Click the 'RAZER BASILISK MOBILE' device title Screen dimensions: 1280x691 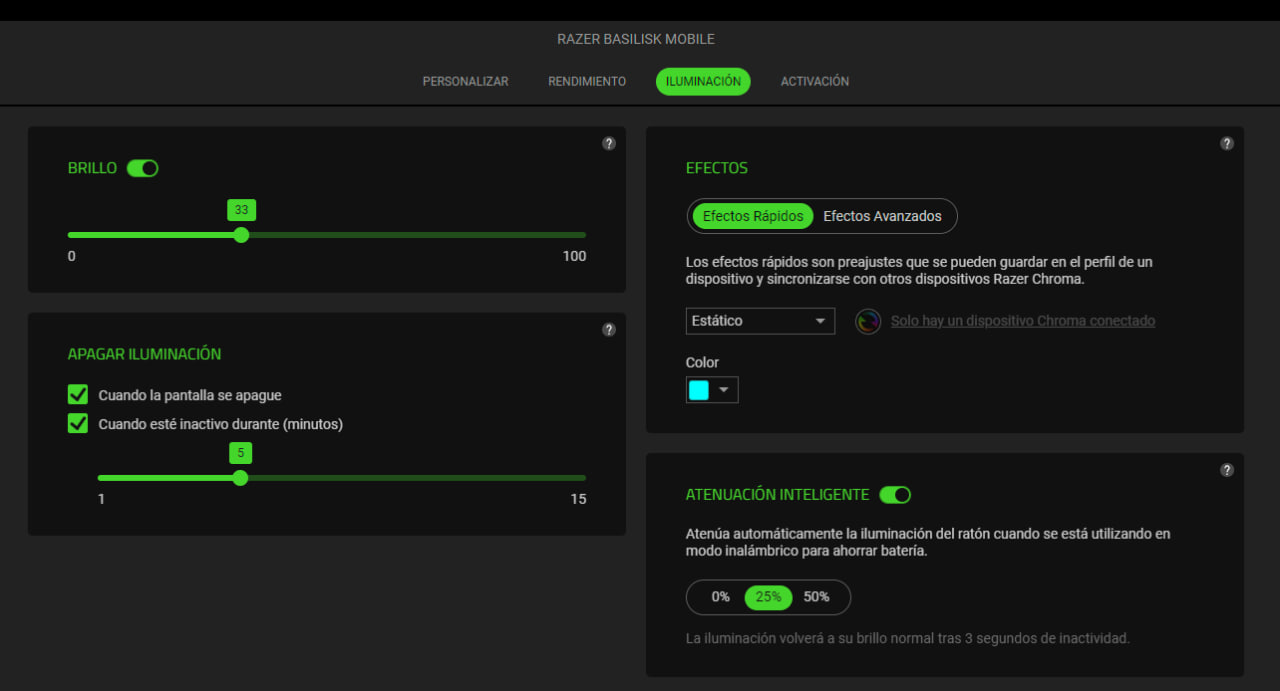click(636, 39)
